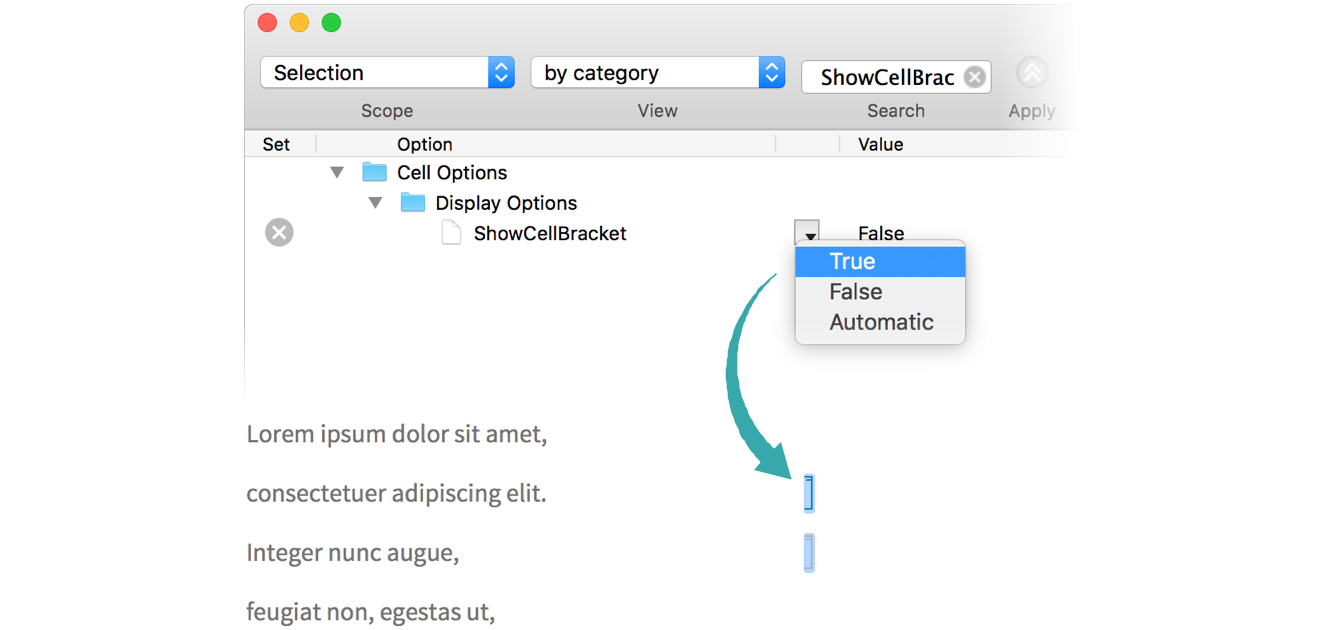Screen dimensions: 1340x630
Task: Choose Automatic from the value menu
Action: point(879,322)
